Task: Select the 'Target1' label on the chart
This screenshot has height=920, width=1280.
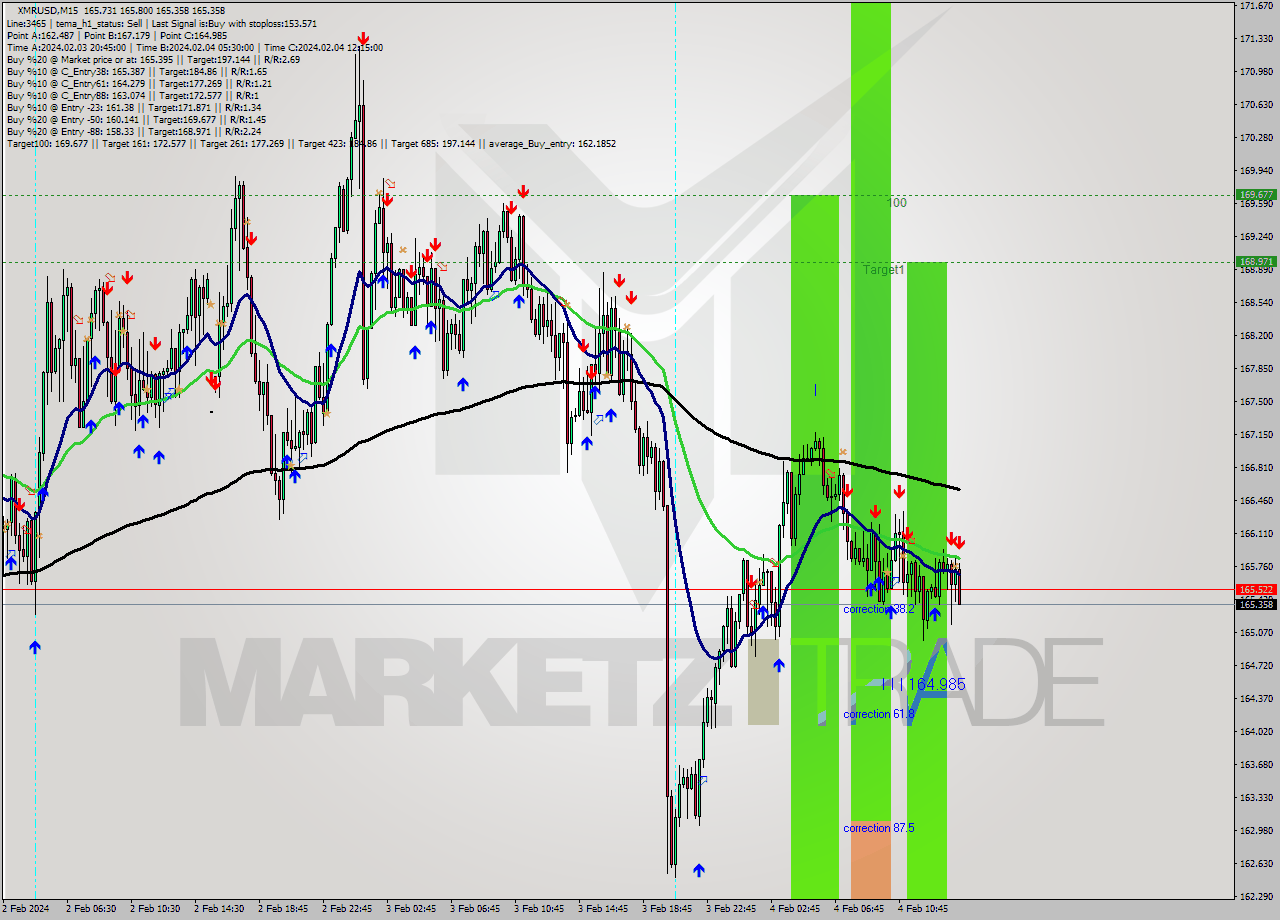Action: pyautogui.click(x=884, y=270)
